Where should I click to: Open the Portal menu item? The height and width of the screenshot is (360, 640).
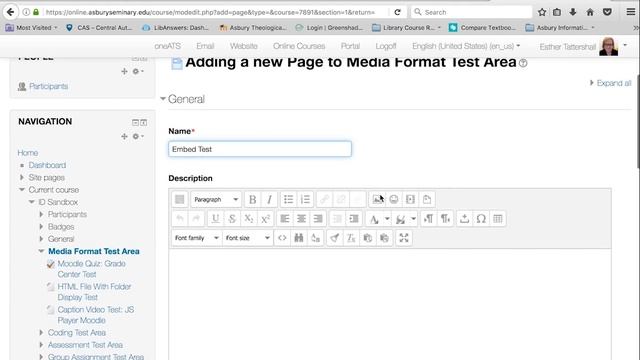pos(350,46)
